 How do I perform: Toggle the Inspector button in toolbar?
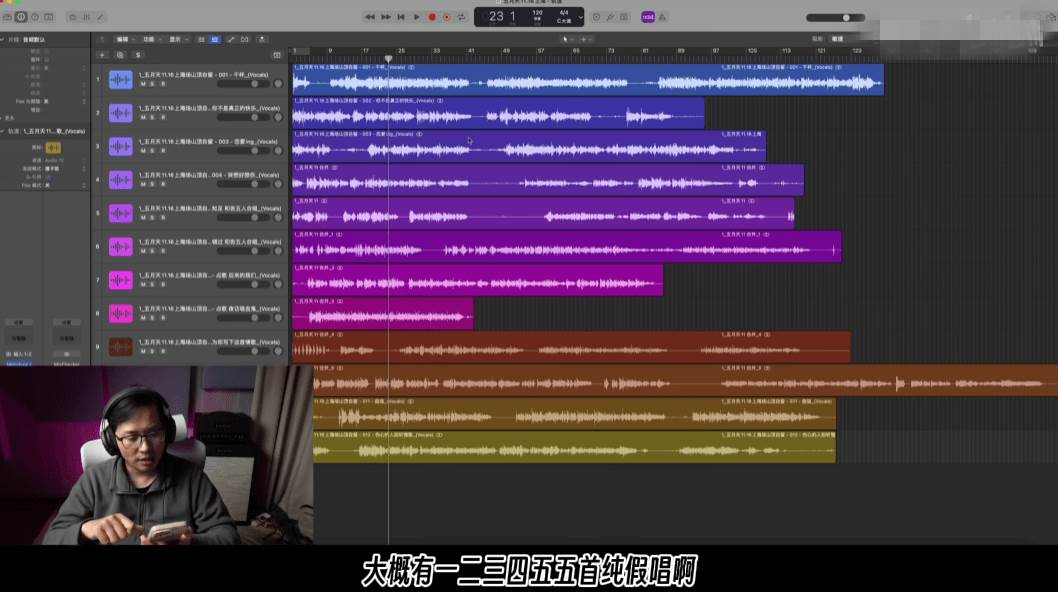[21, 17]
